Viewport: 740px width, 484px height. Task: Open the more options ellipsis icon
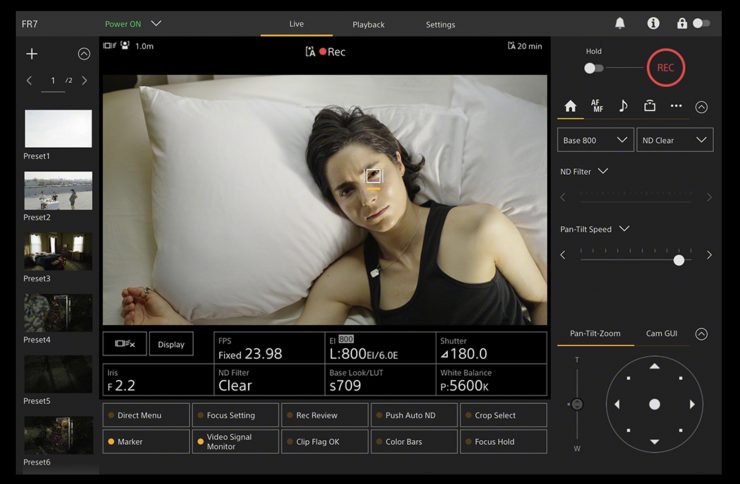[676, 106]
